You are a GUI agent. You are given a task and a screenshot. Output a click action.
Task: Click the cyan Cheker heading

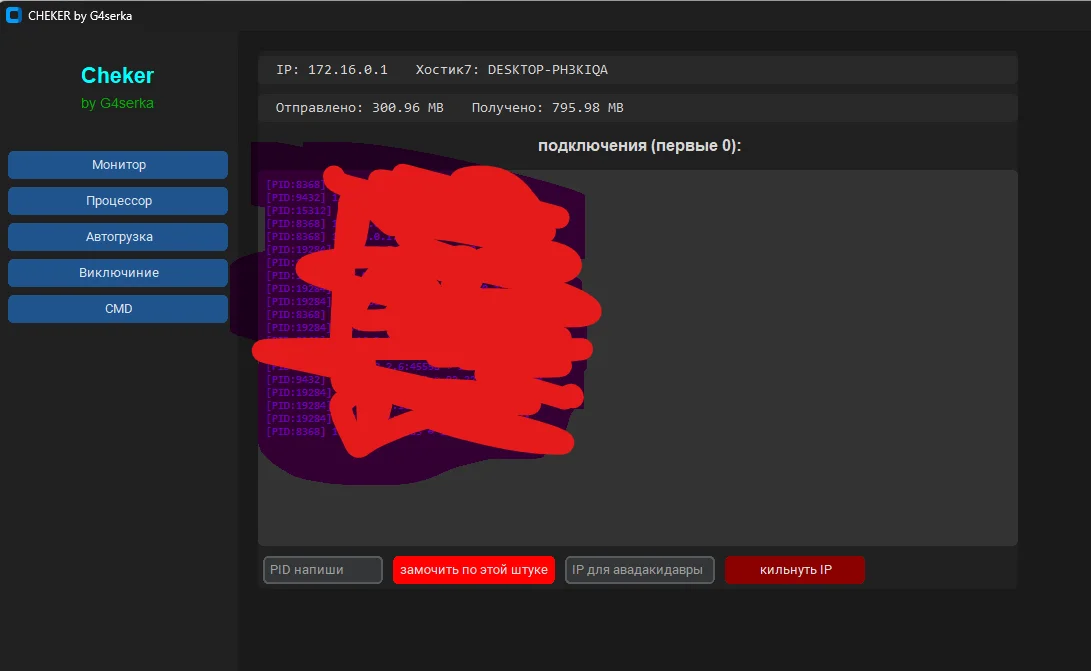click(x=117, y=75)
